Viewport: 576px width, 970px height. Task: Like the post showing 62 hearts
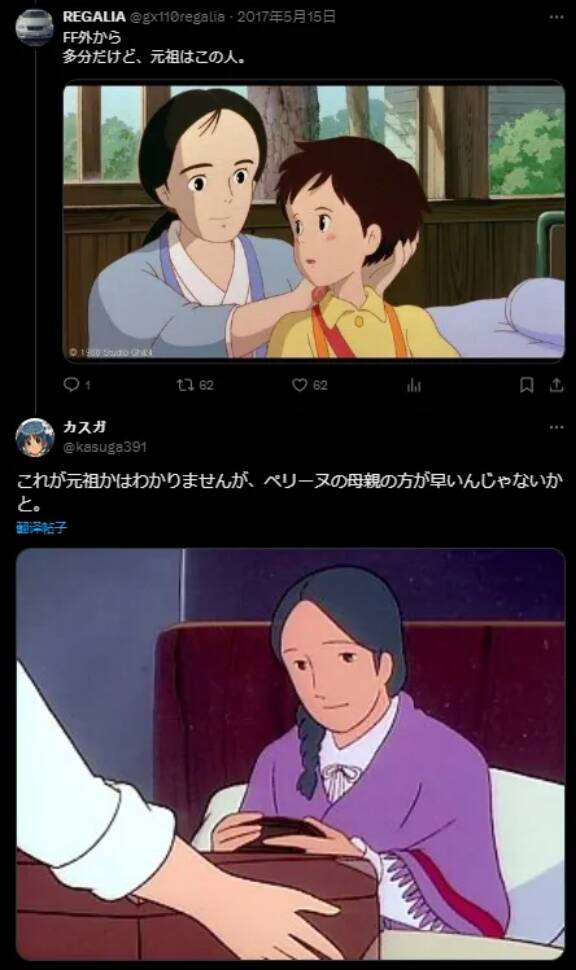click(309, 385)
